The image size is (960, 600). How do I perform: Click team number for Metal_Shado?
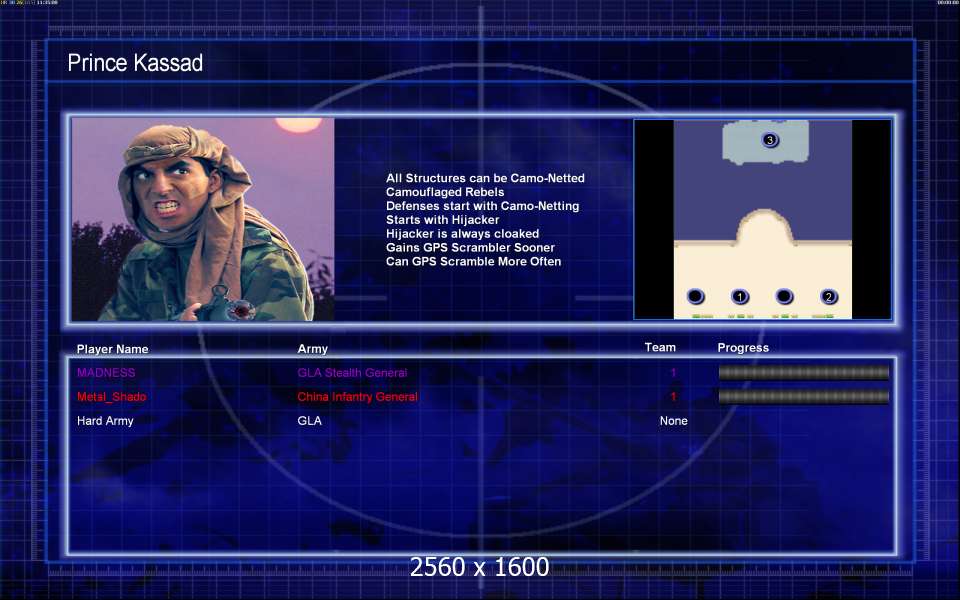click(673, 397)
